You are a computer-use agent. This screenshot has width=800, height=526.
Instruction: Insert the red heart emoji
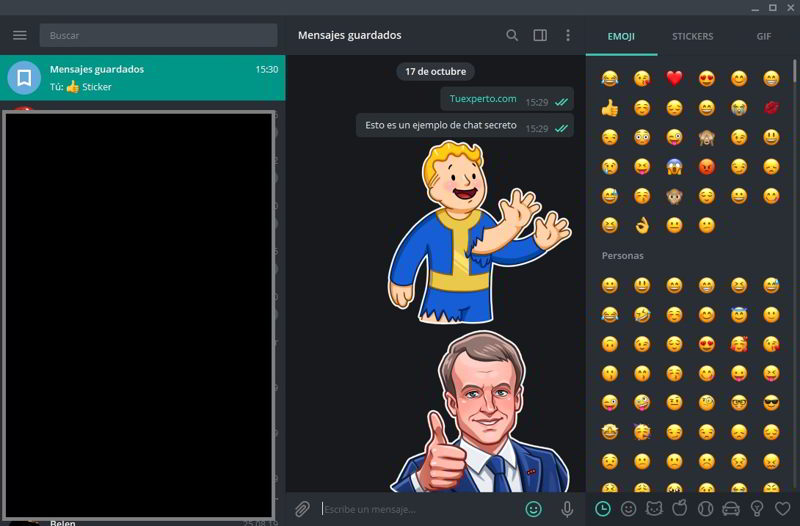[x=673, y=78]
